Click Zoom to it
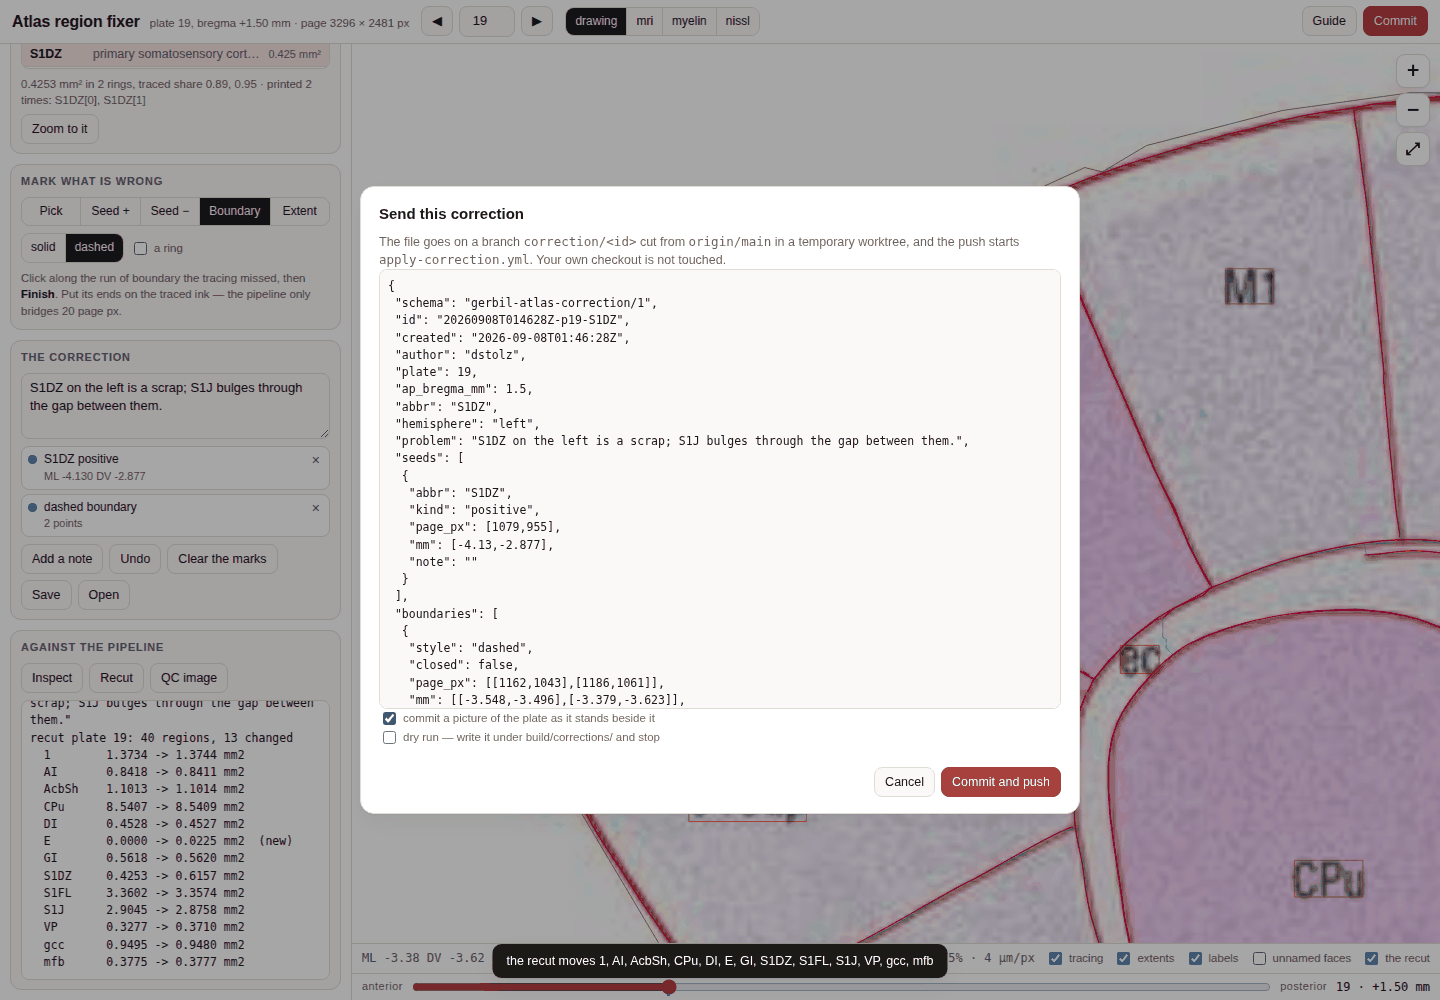1440x1000 pixels. click(60, 129)
